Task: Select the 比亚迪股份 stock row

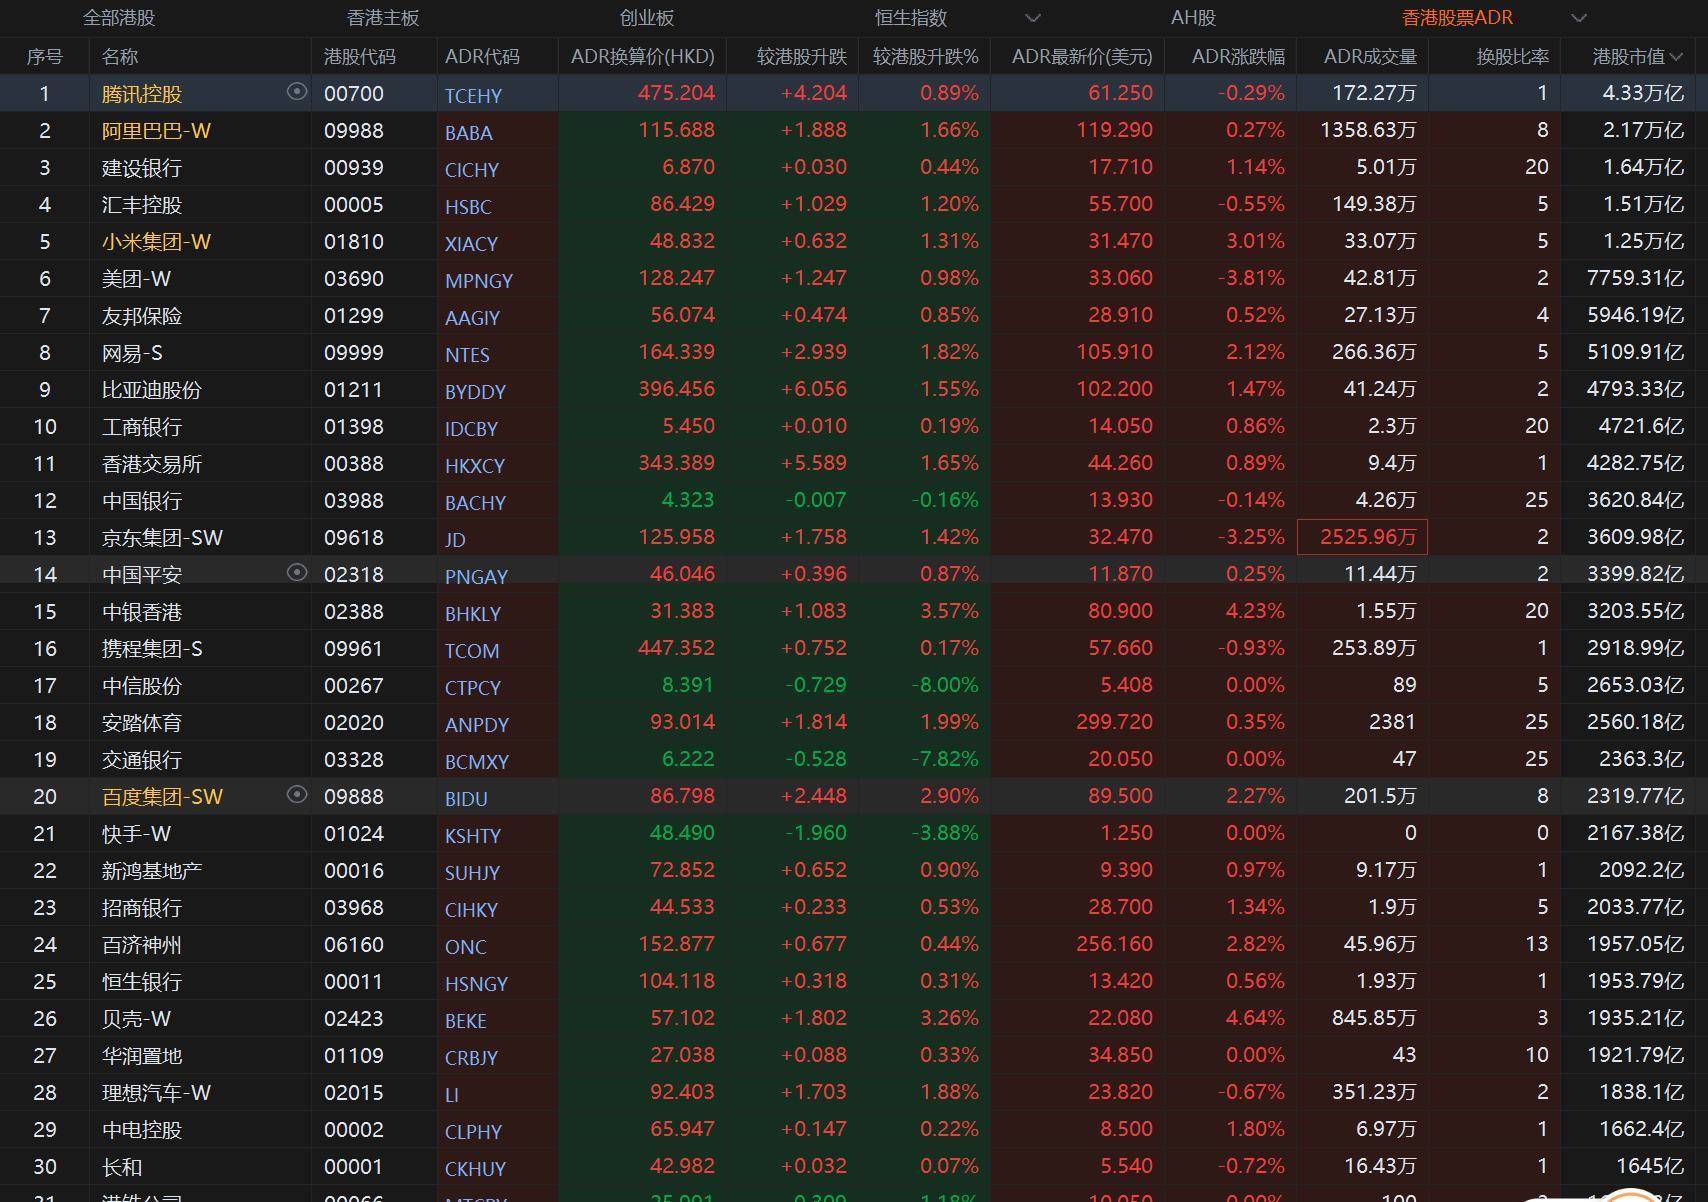Action: coord(152,390)
